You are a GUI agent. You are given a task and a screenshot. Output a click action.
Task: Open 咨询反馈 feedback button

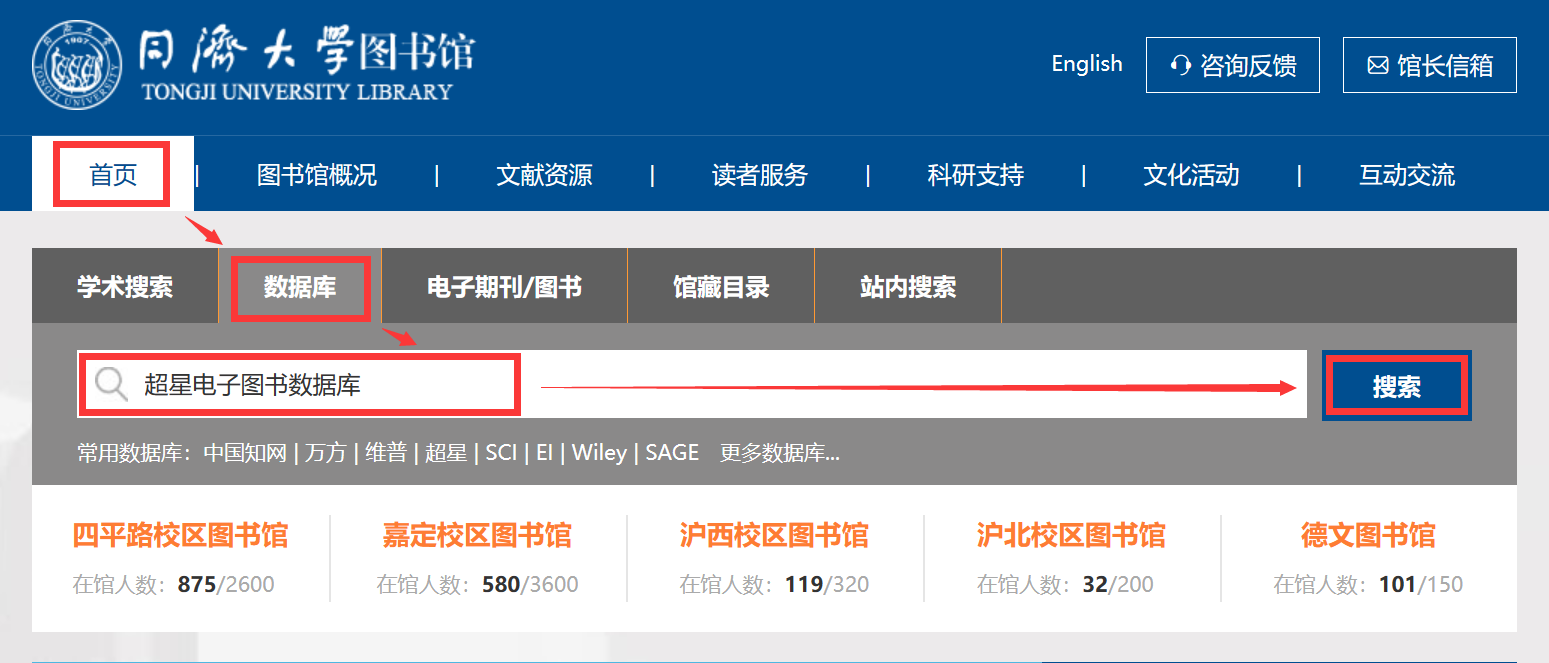point(1233,65)
